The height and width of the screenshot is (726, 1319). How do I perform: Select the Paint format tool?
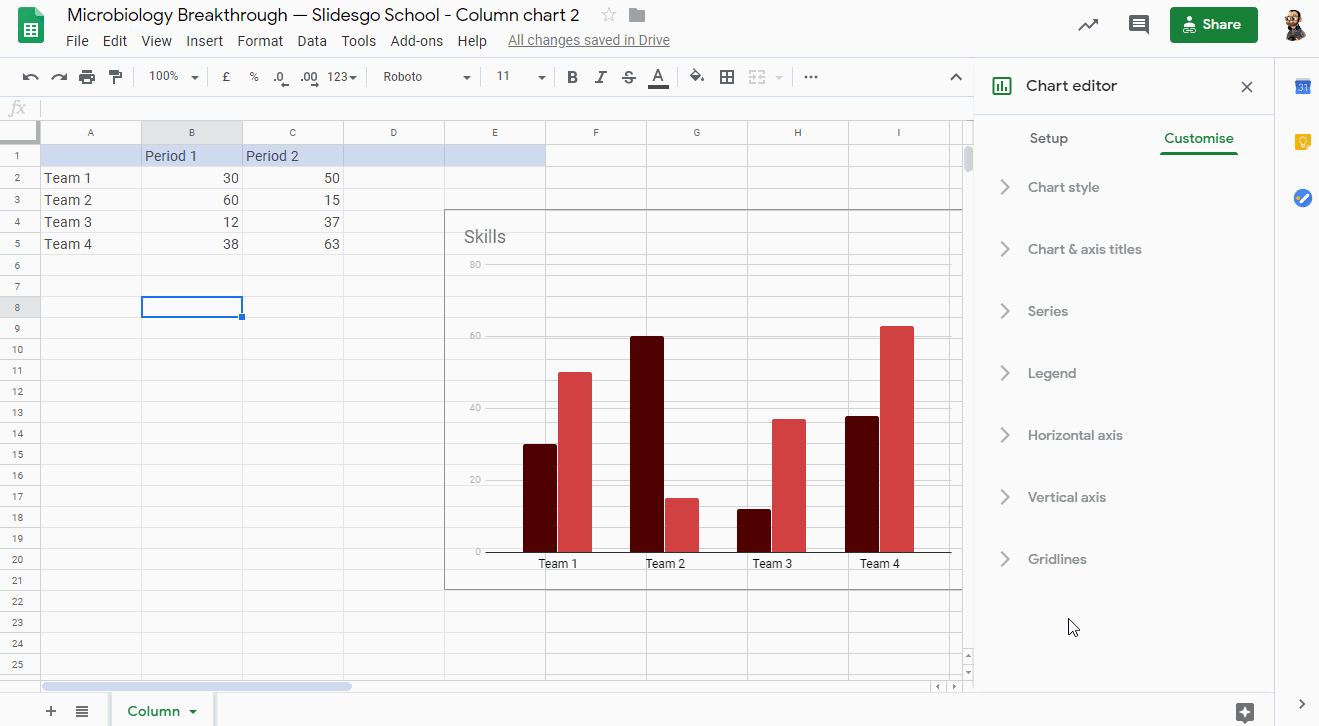tap(115, 77)
